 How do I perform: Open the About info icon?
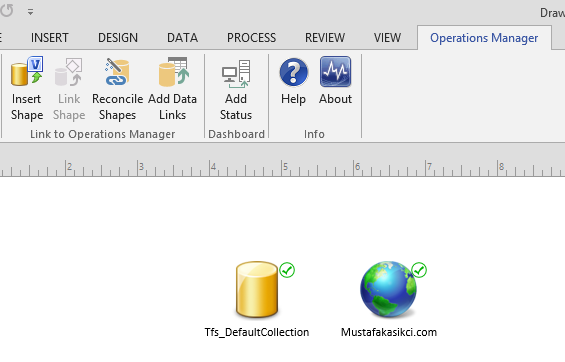(x=335, y=72)
